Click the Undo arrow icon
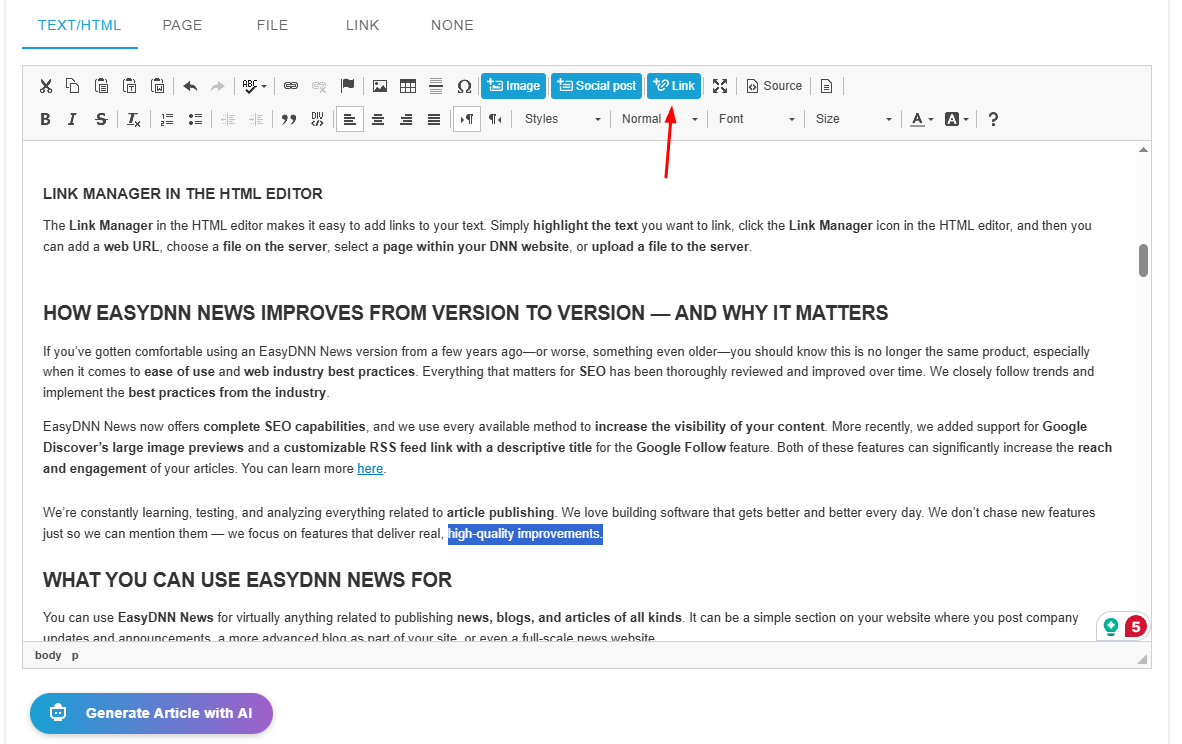 coord(190,86)
